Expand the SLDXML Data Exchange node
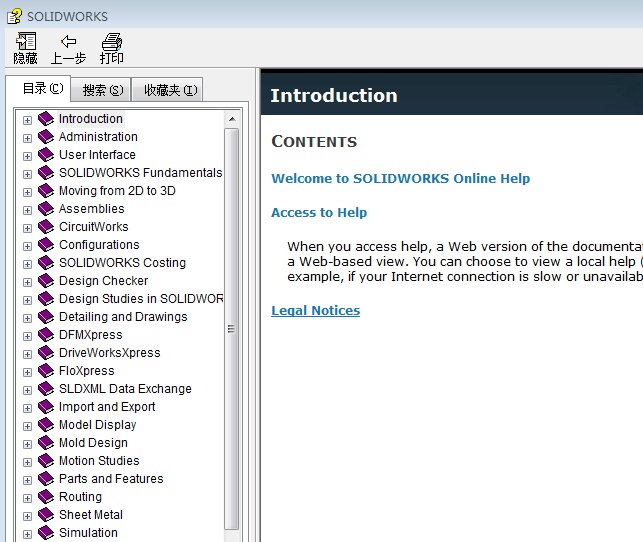643x542 pixels. pyautogui.click(x=27, y=391)
